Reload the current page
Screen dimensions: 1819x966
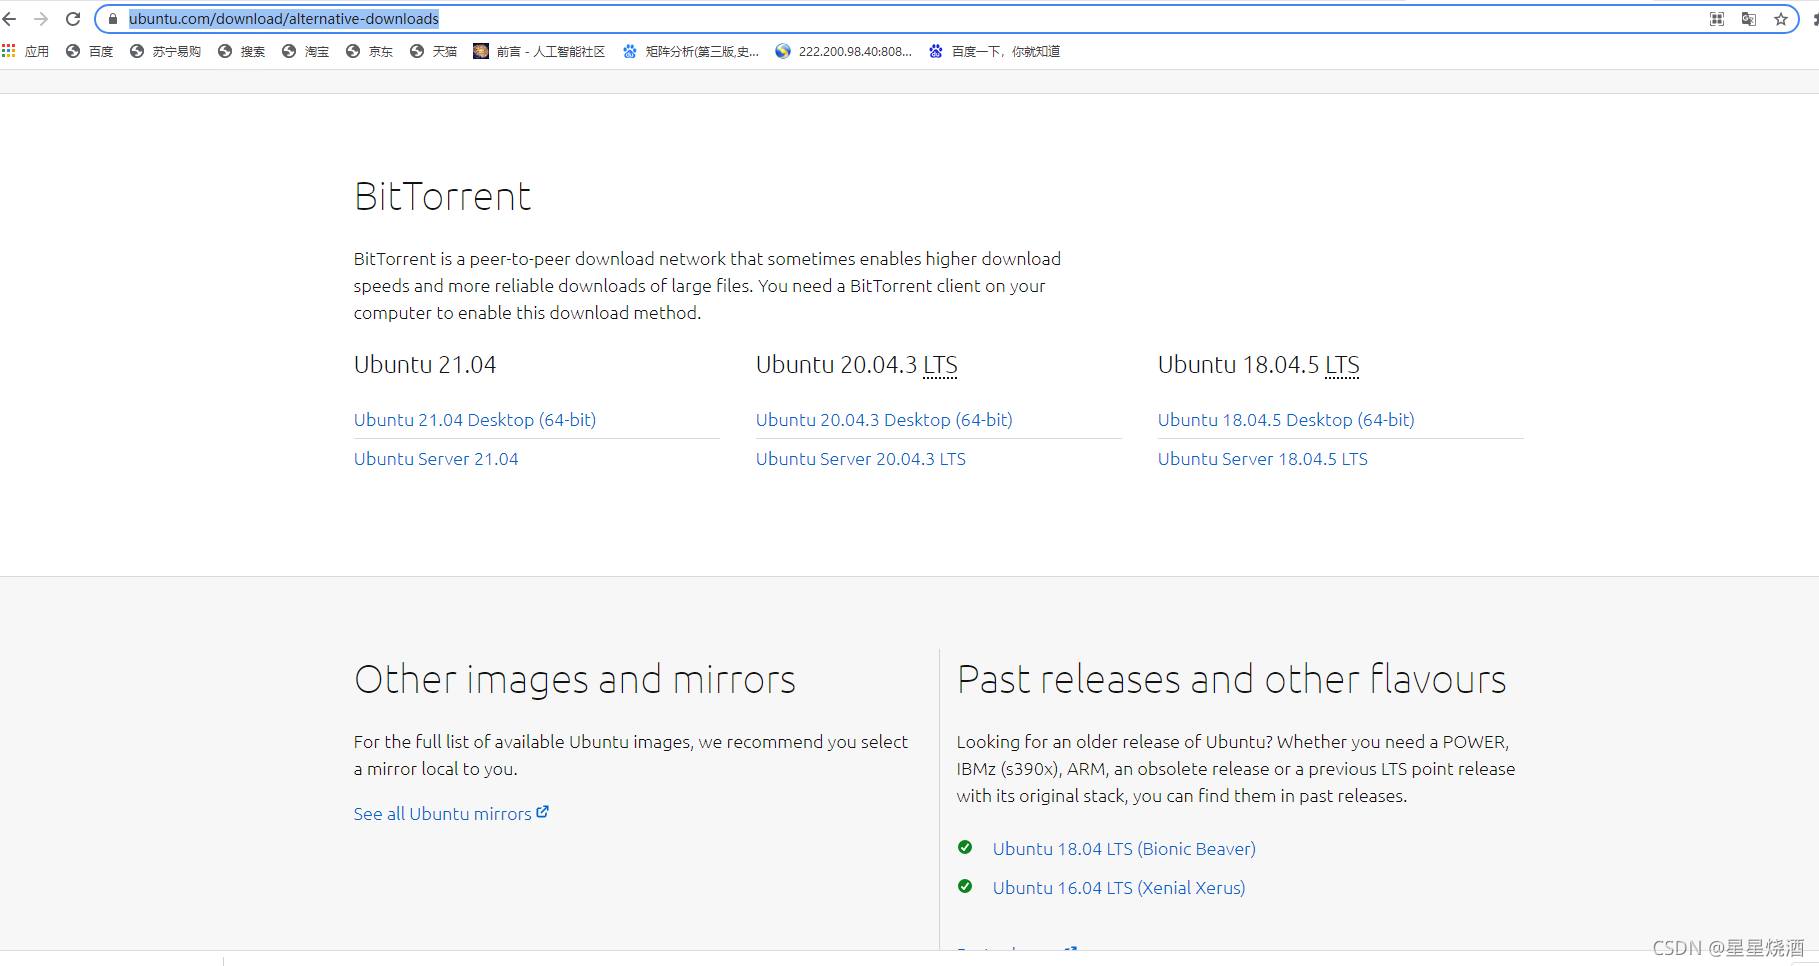73,19
